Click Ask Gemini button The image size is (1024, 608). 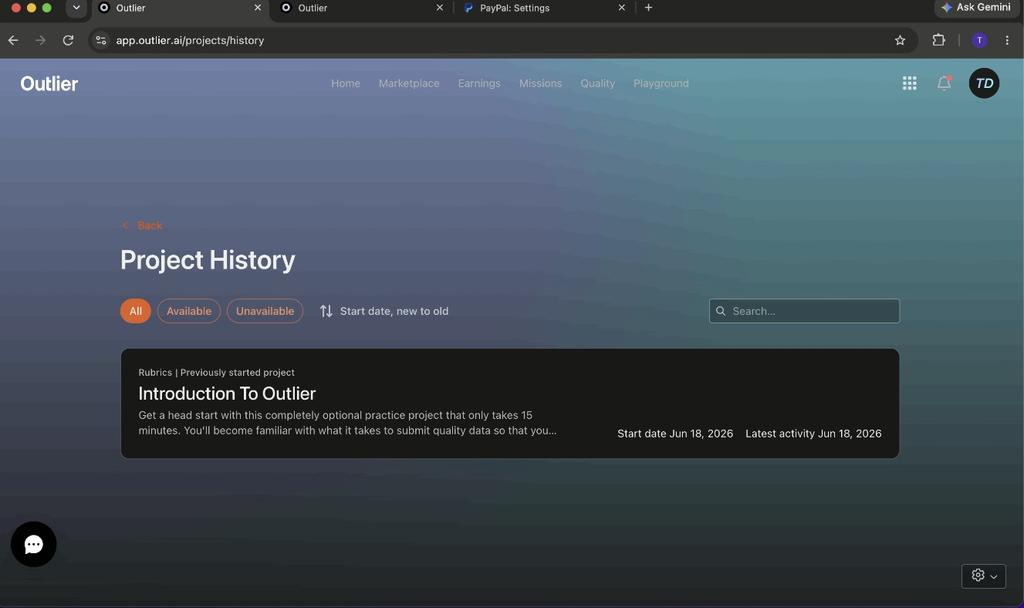tap(976, 7)
